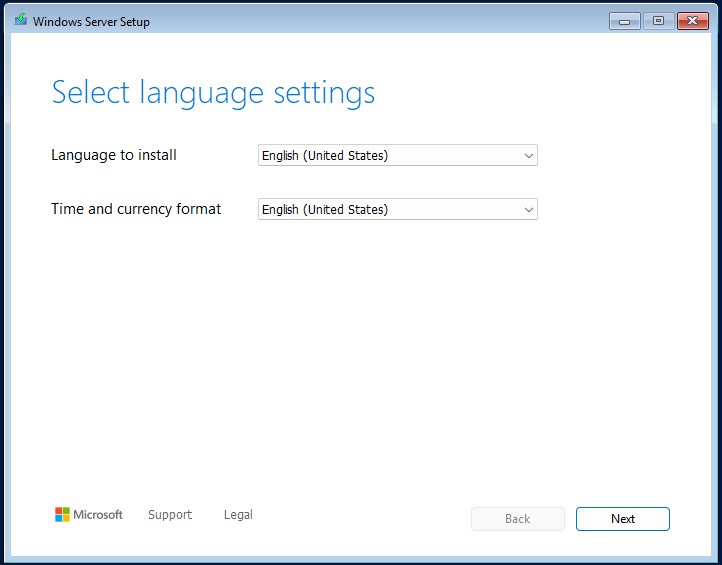
Task: Open the Support link
Action: [170, 515]
